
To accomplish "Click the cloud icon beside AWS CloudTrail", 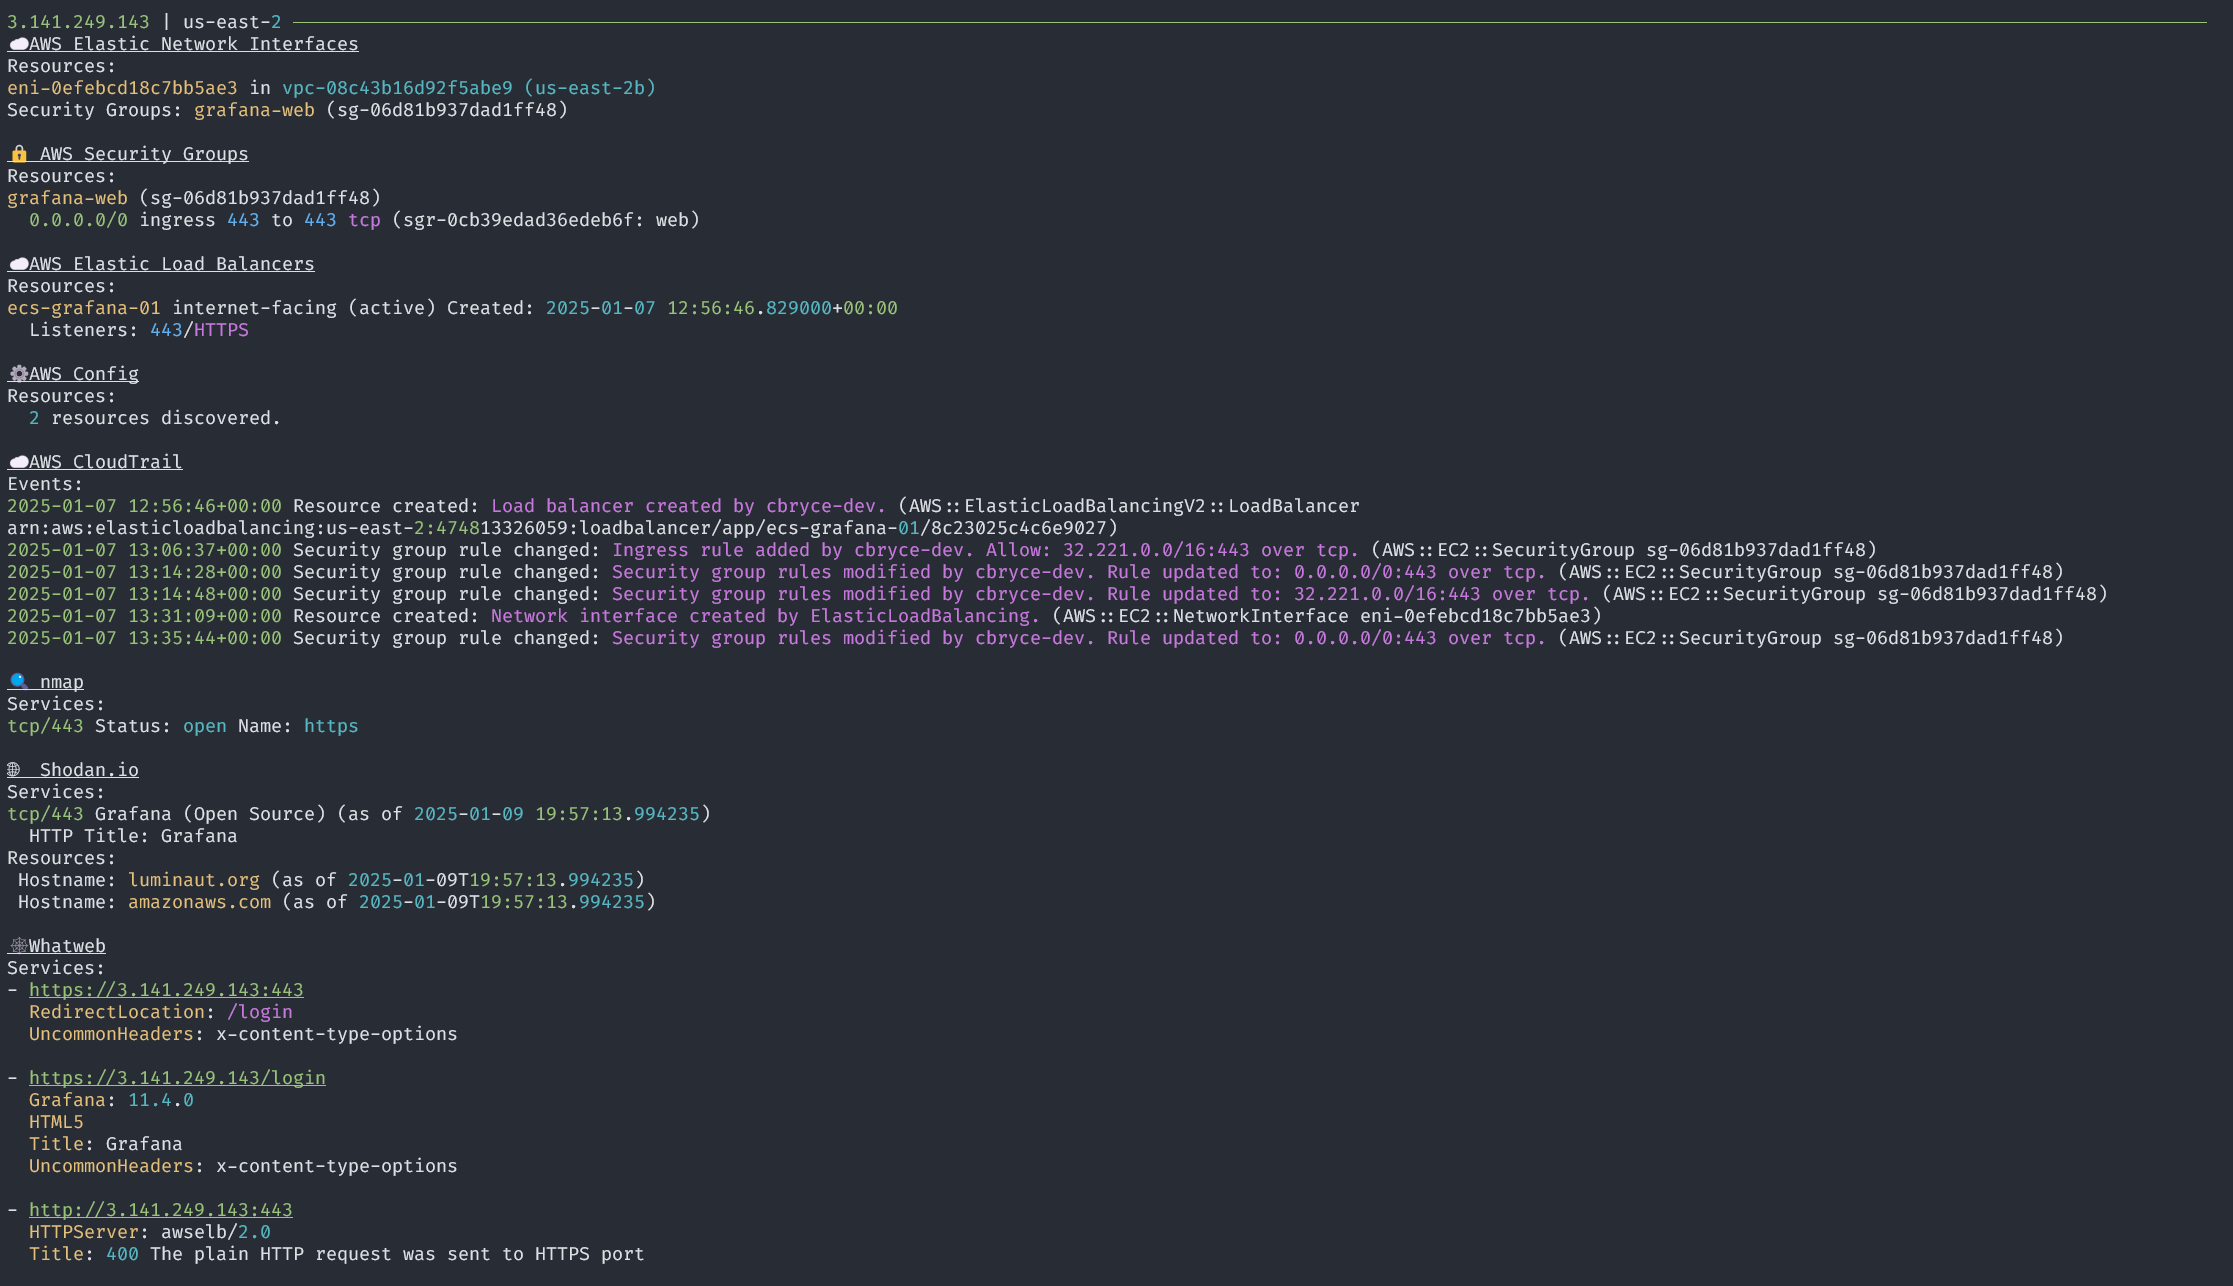I will point(18,462).
